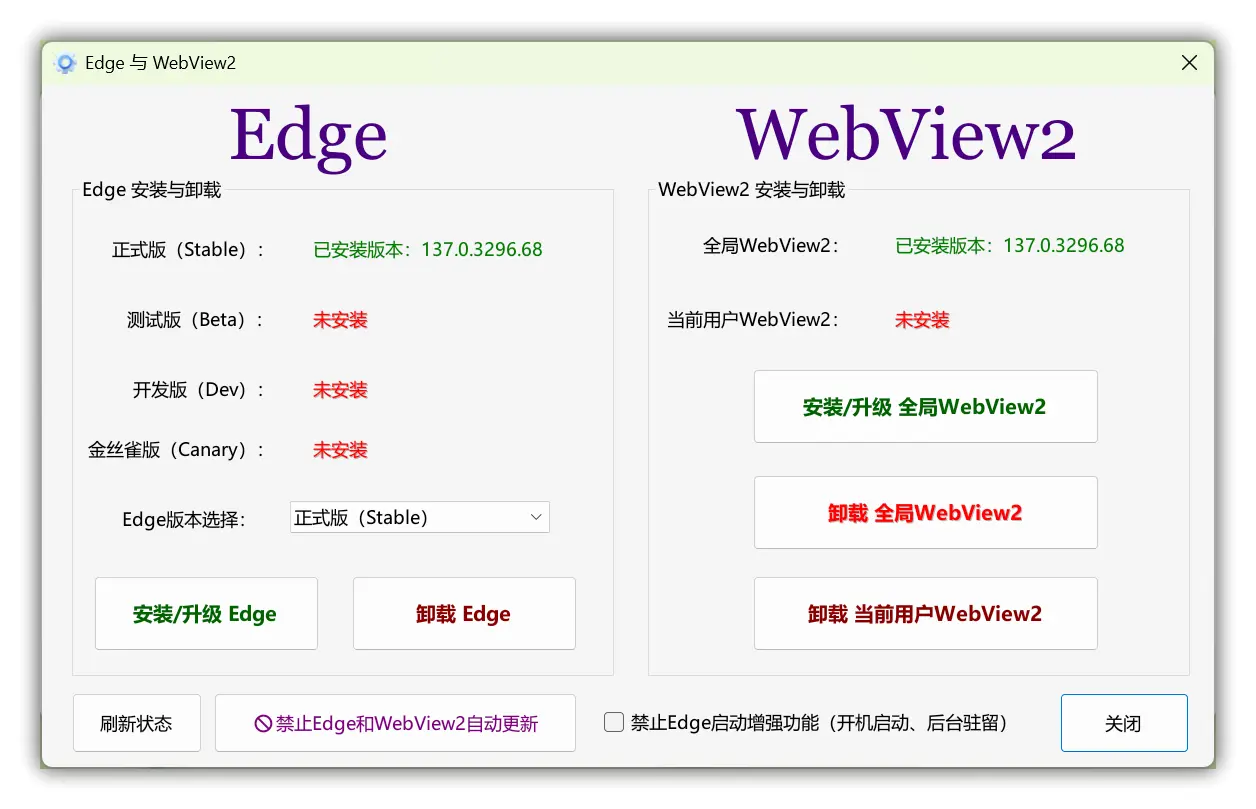Click the installed version text for 全局WebView2

[1010, 246]
